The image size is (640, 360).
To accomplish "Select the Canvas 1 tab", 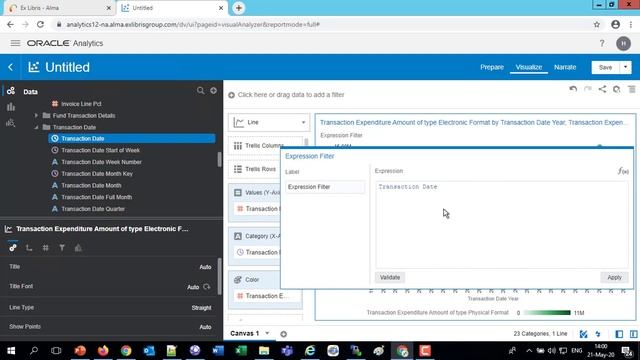I will point(244,333).
